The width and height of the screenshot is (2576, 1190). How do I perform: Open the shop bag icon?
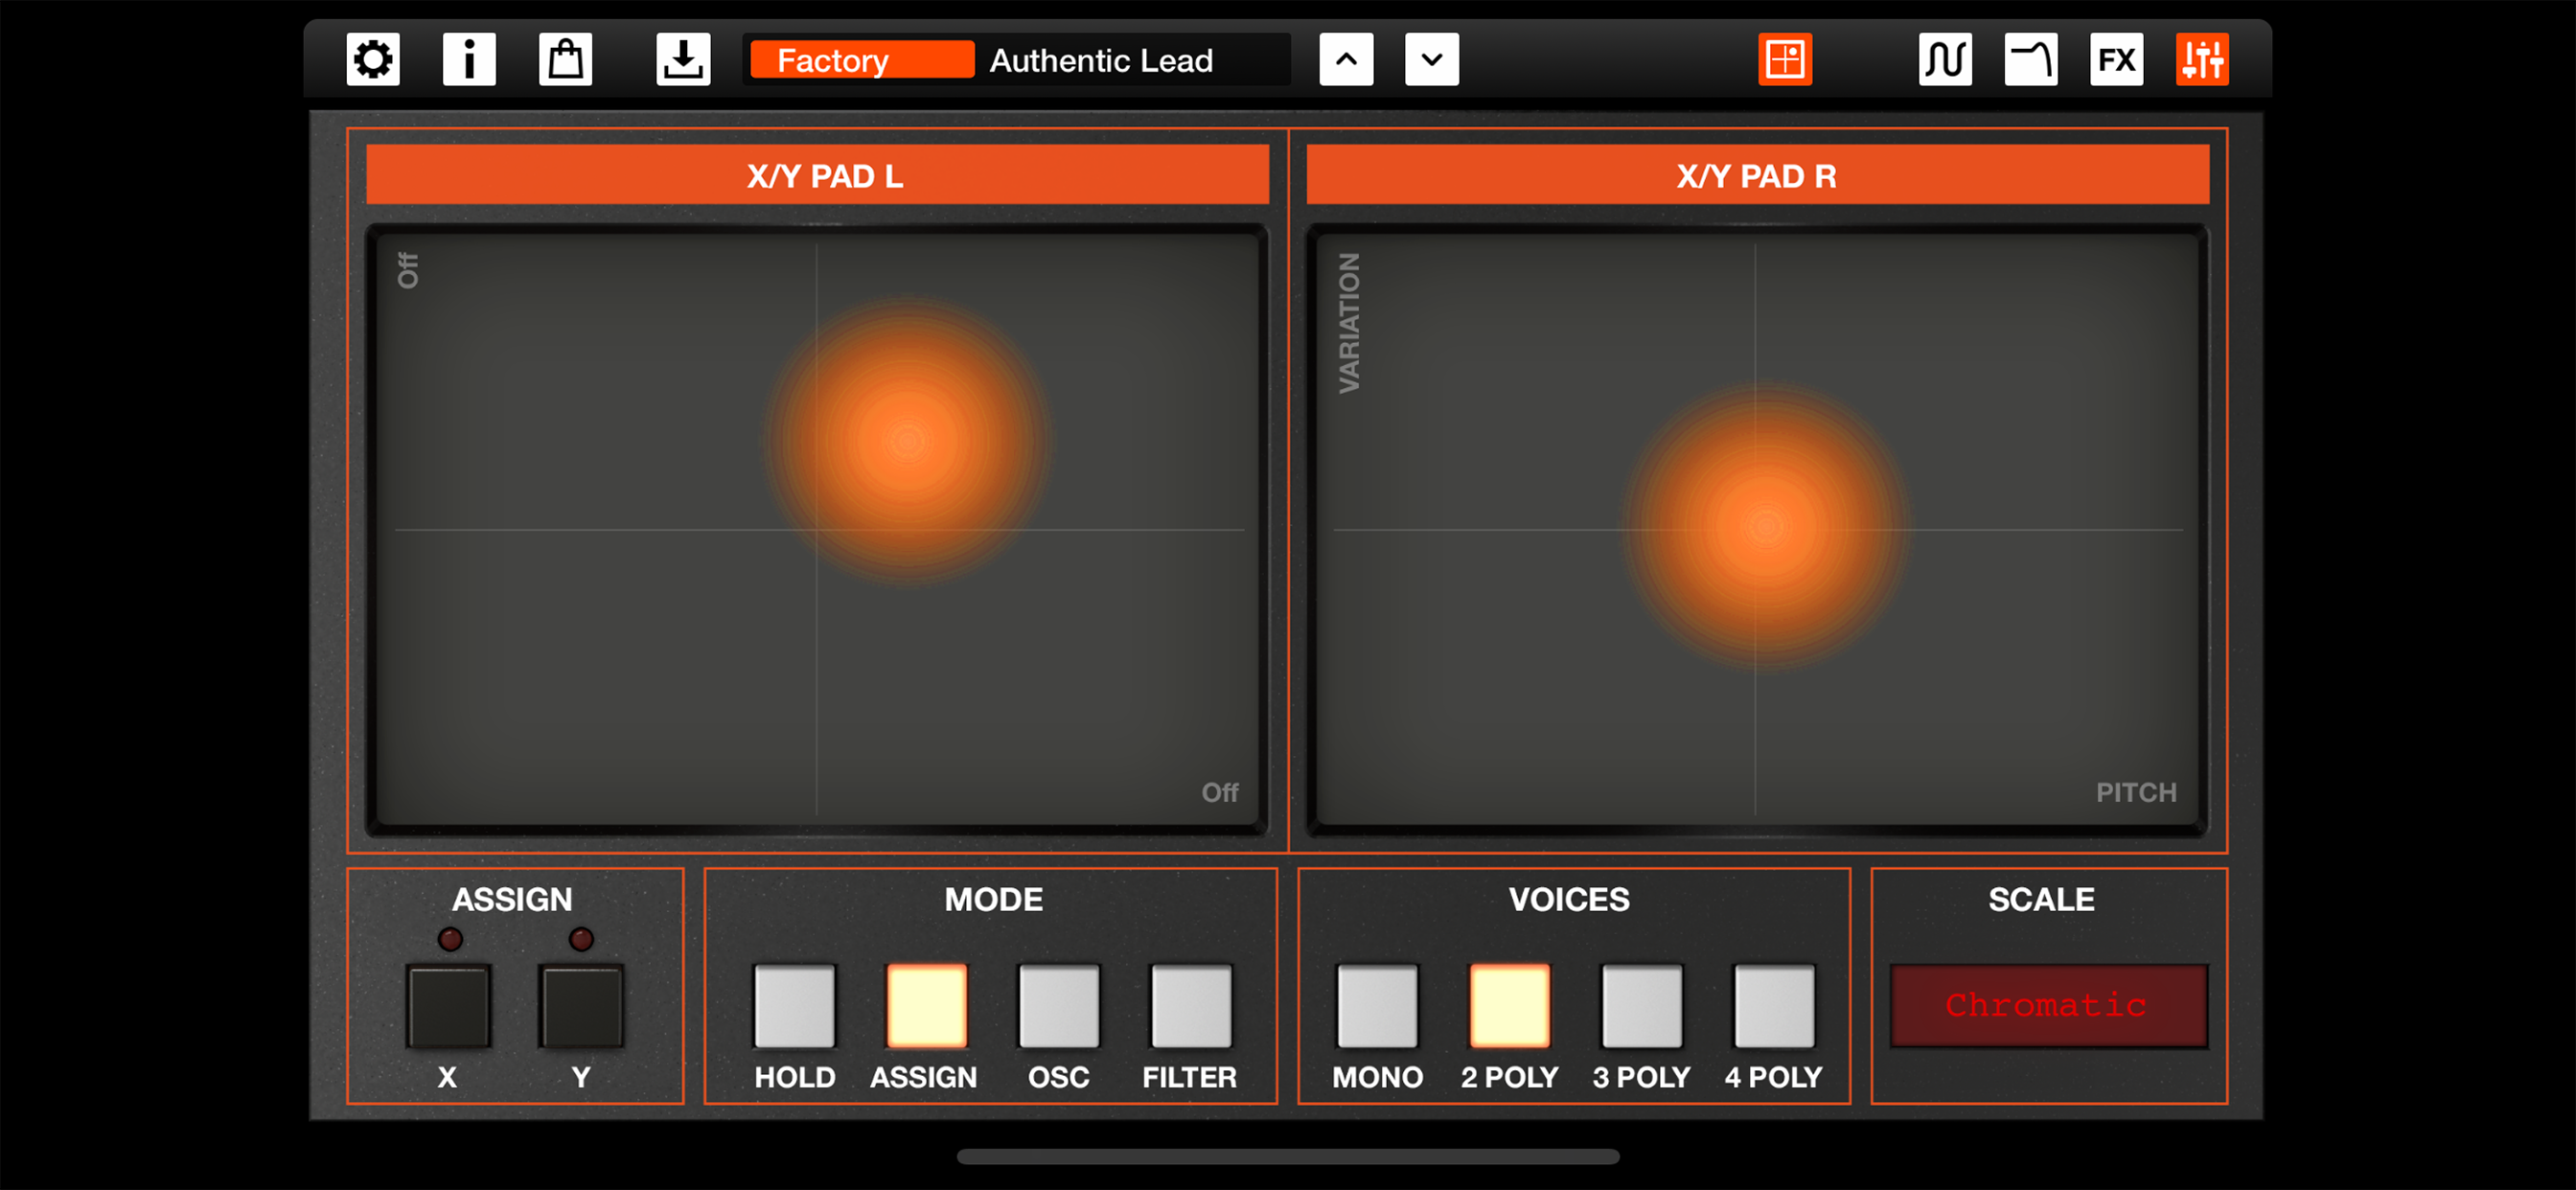pos(565,60)
